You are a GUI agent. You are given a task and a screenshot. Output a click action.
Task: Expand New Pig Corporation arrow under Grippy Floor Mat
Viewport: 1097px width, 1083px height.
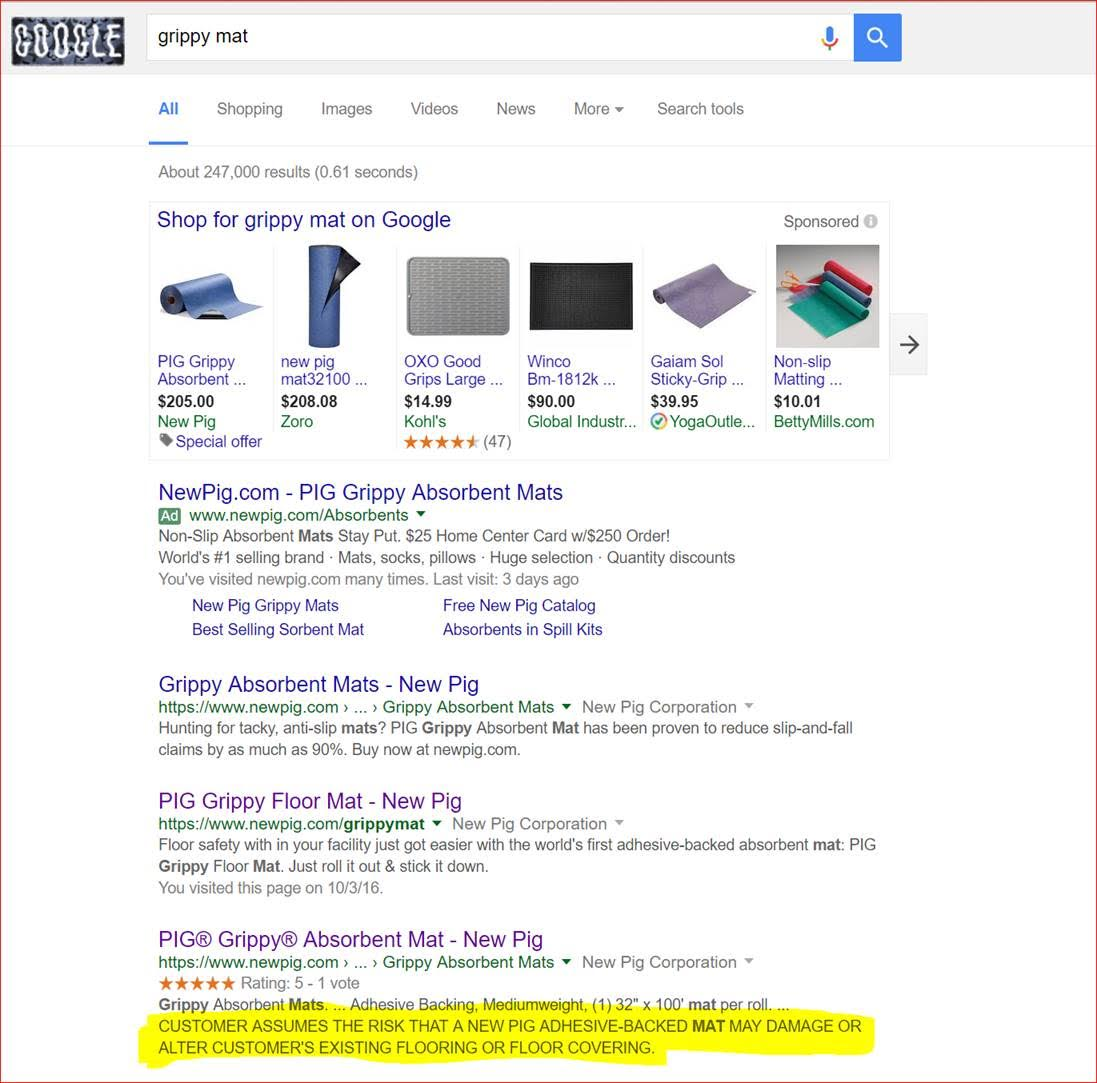tap(619, 824)
